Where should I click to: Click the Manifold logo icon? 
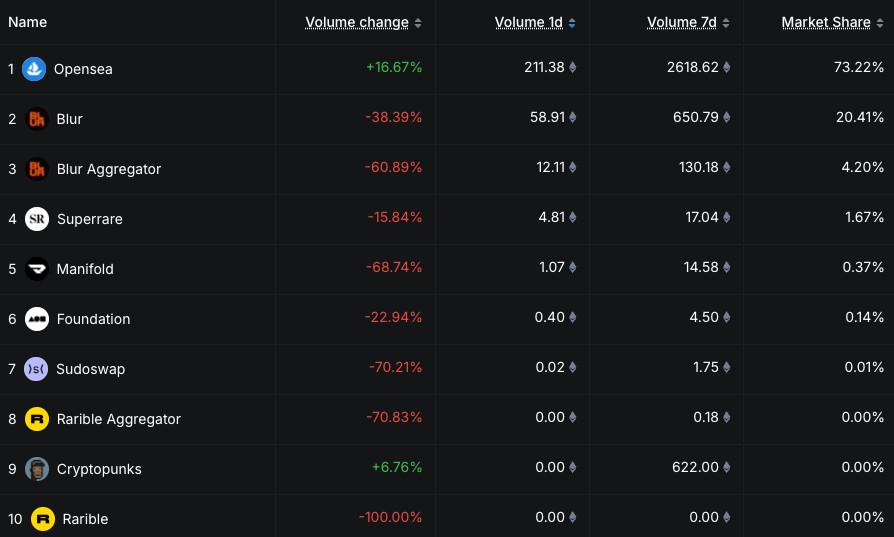pos(37,269)
